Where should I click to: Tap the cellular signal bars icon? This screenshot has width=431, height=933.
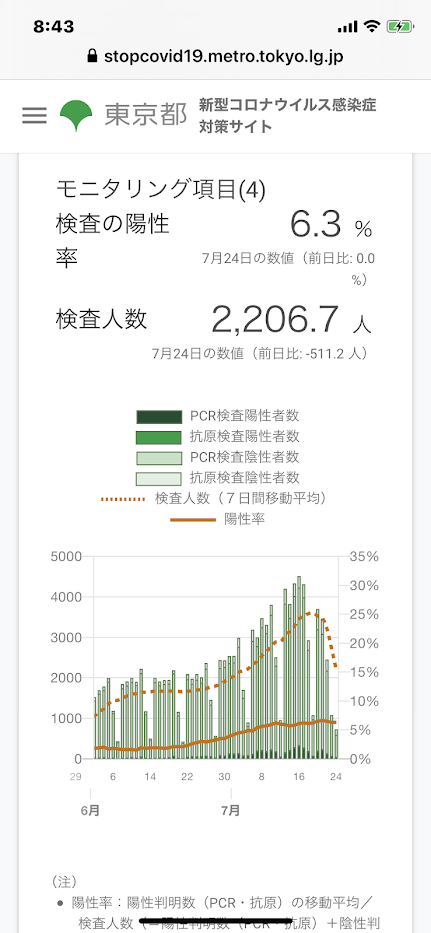[x=348, y=27]
